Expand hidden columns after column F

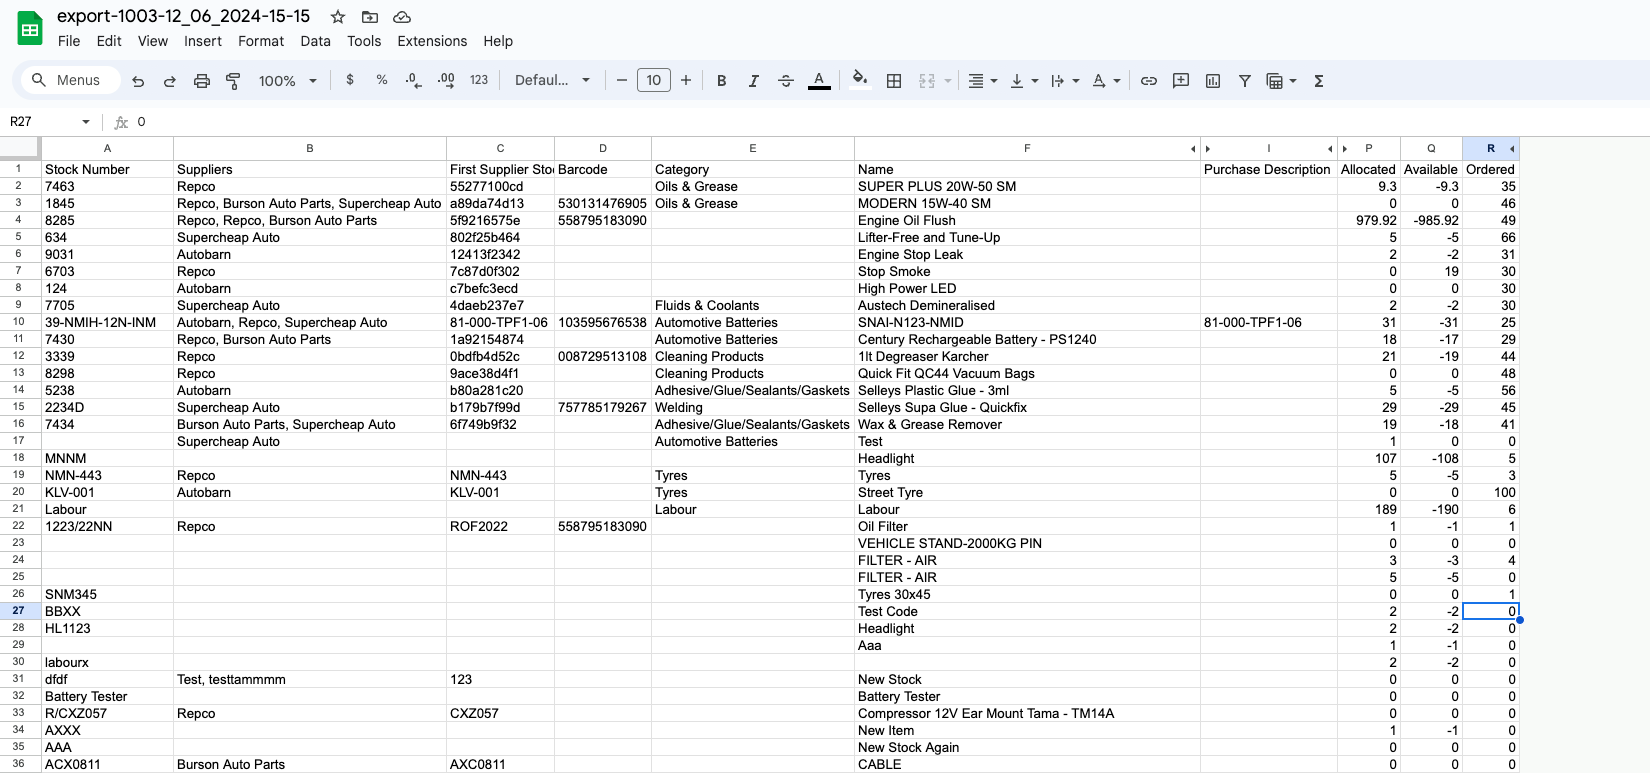point(1193,149)
